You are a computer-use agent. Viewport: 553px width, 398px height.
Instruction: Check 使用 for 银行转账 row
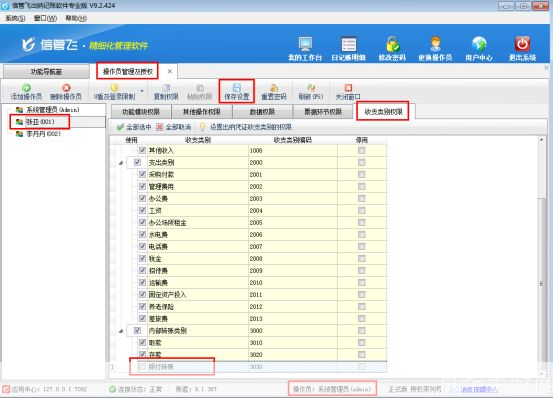click(x=142, y=367)
